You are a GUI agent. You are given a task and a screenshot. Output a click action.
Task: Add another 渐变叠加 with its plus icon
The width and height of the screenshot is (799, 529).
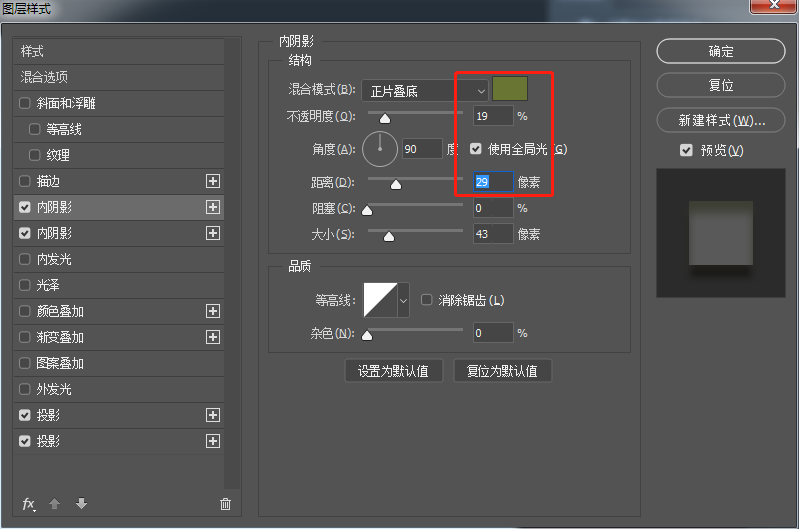(213, 337)
